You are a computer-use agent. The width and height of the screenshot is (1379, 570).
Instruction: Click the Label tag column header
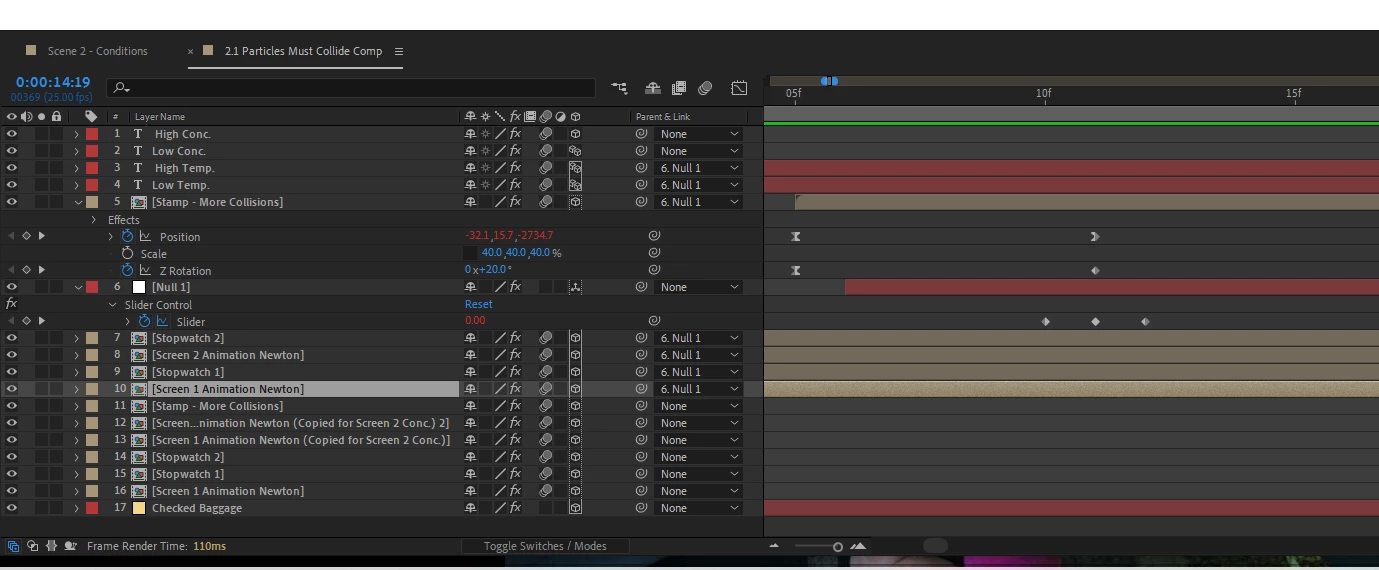(x=91, y=117)
